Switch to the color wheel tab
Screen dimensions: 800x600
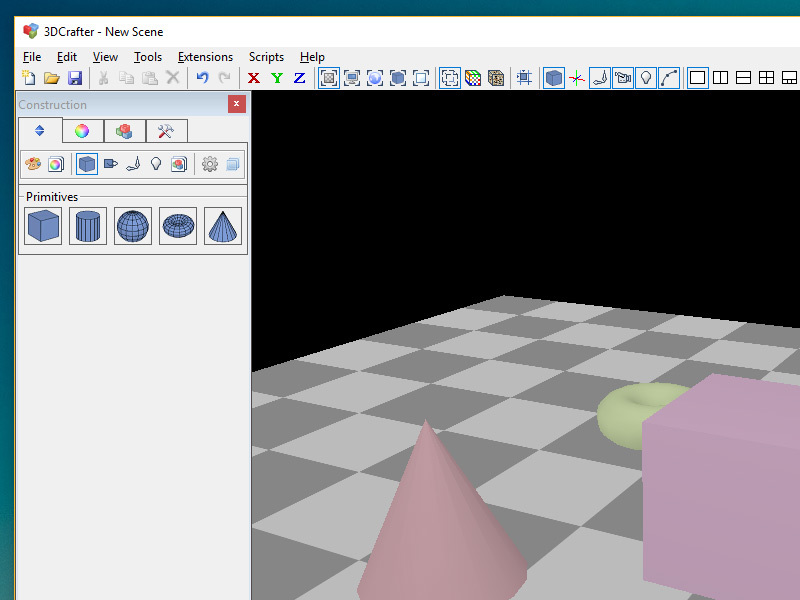click(82, 131)
